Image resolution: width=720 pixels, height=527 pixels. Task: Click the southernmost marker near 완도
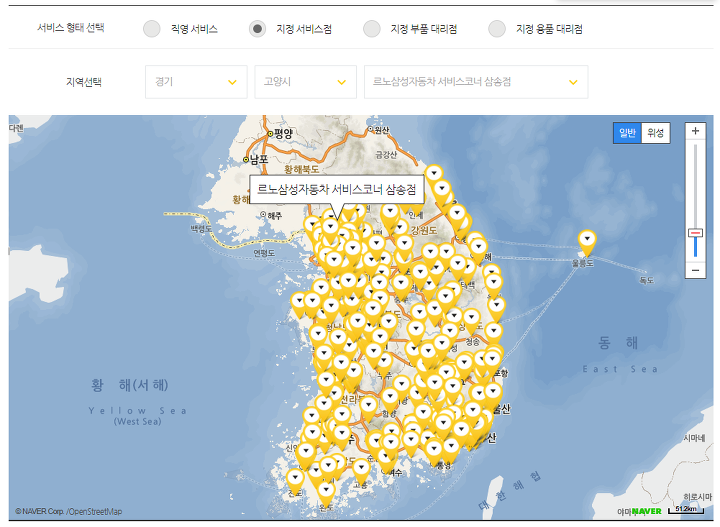[326, 494]
